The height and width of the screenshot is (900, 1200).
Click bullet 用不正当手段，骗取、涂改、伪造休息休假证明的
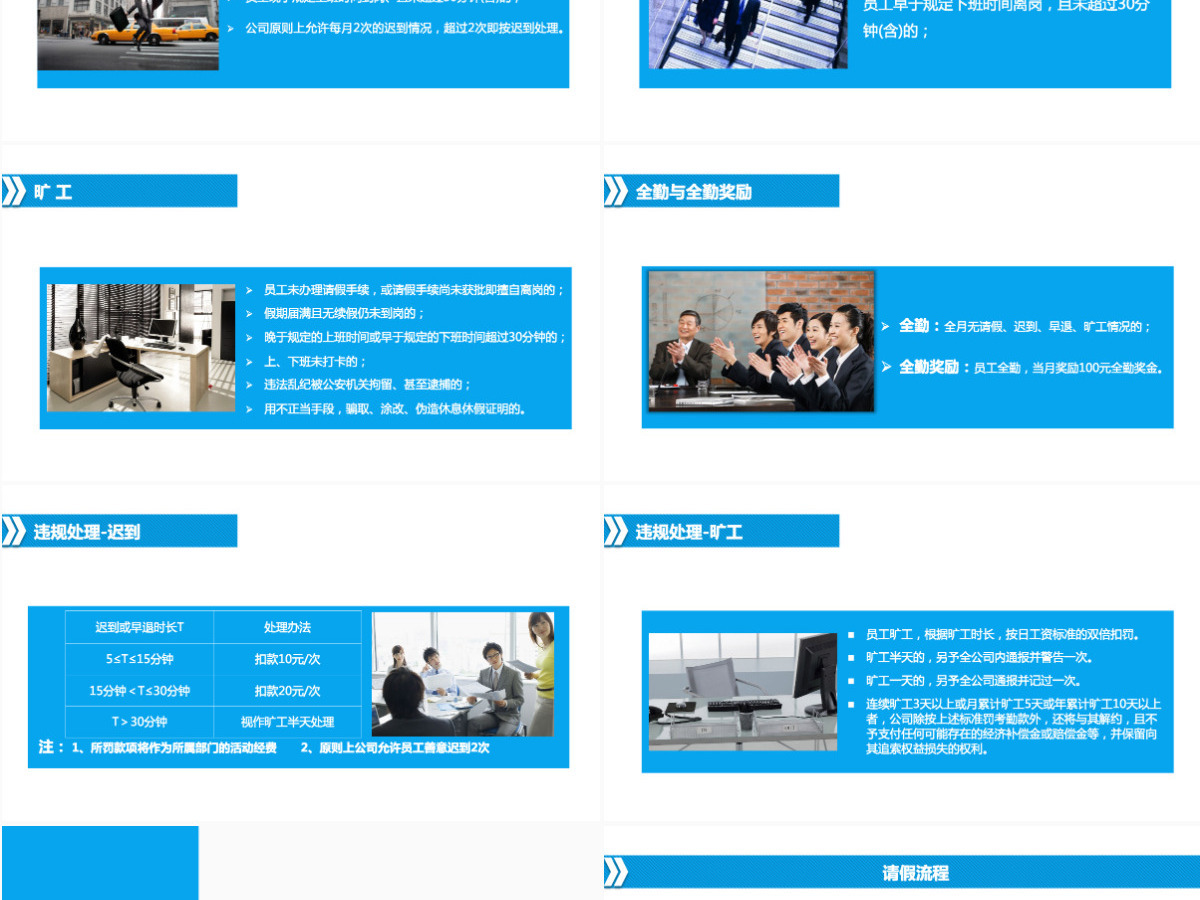click(x=394, y=409)
